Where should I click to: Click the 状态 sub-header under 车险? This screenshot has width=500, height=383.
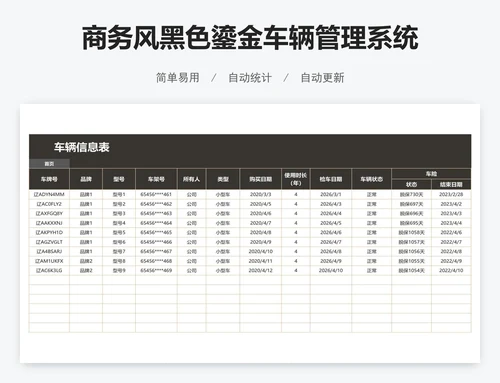tap(412, 184)
